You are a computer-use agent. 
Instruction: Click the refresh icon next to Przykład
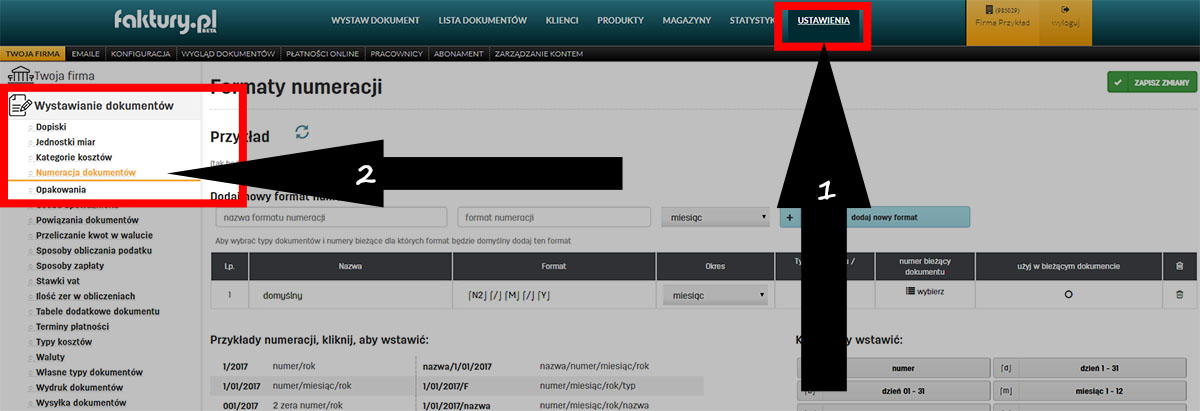303,133
